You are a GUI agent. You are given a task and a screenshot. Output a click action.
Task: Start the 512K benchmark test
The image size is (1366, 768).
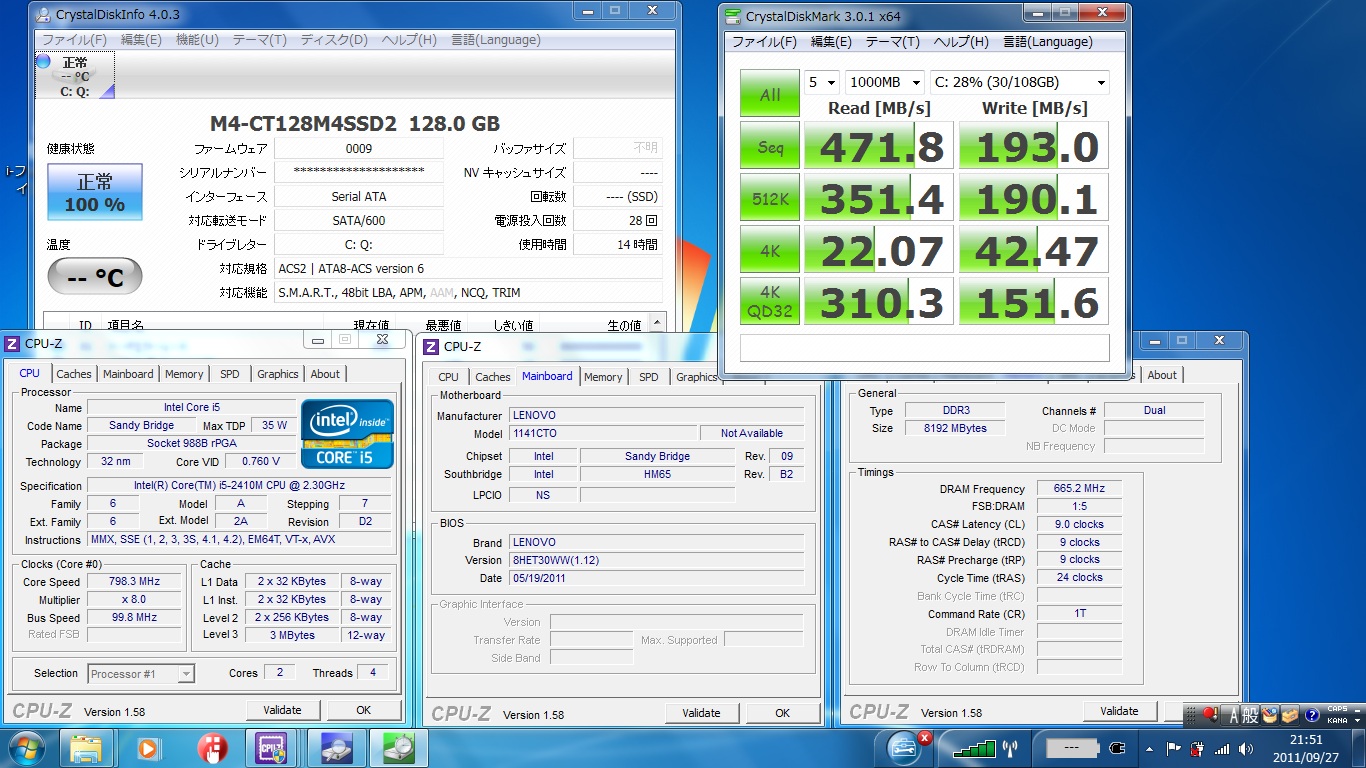pos(770,199)
